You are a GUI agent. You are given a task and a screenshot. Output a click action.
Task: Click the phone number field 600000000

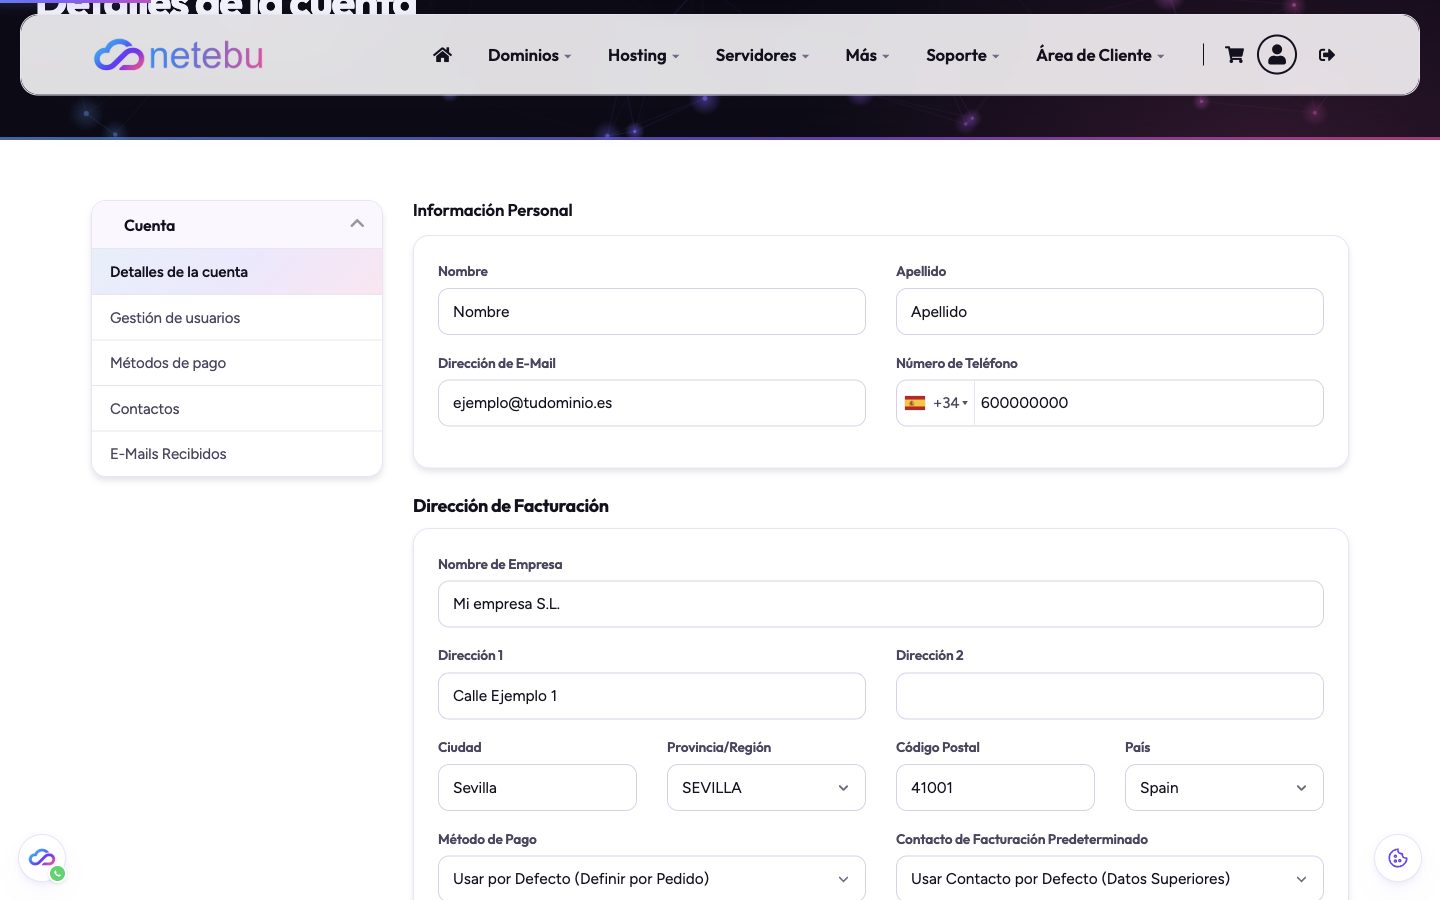(1149, 403)
